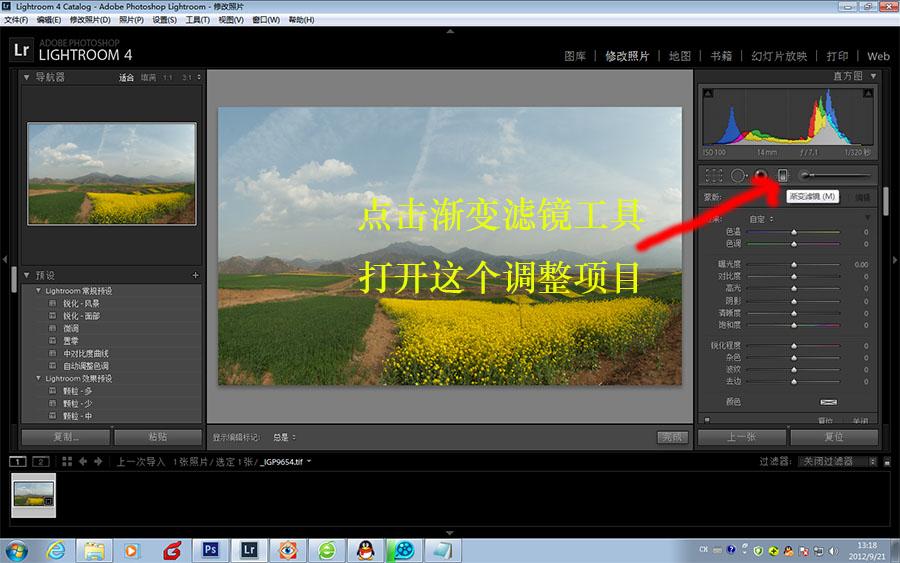The image size is (900, 563).
Task: Switch to main window display 1
Action: (x=18, y=461)
